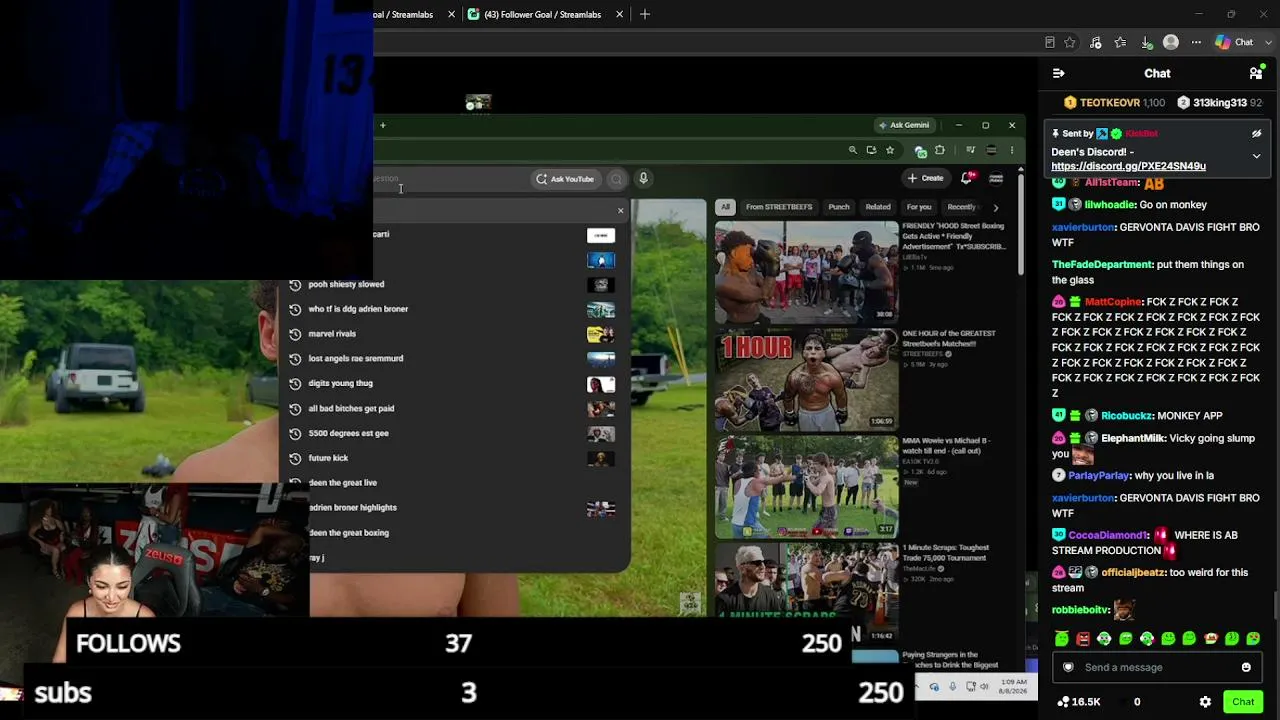Open MMA Wowie vs Michael B thumbnail

click(x=806, y=487)
